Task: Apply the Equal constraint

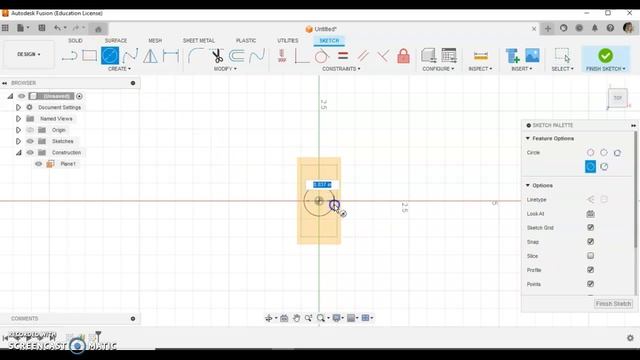Action: [343, 56]
